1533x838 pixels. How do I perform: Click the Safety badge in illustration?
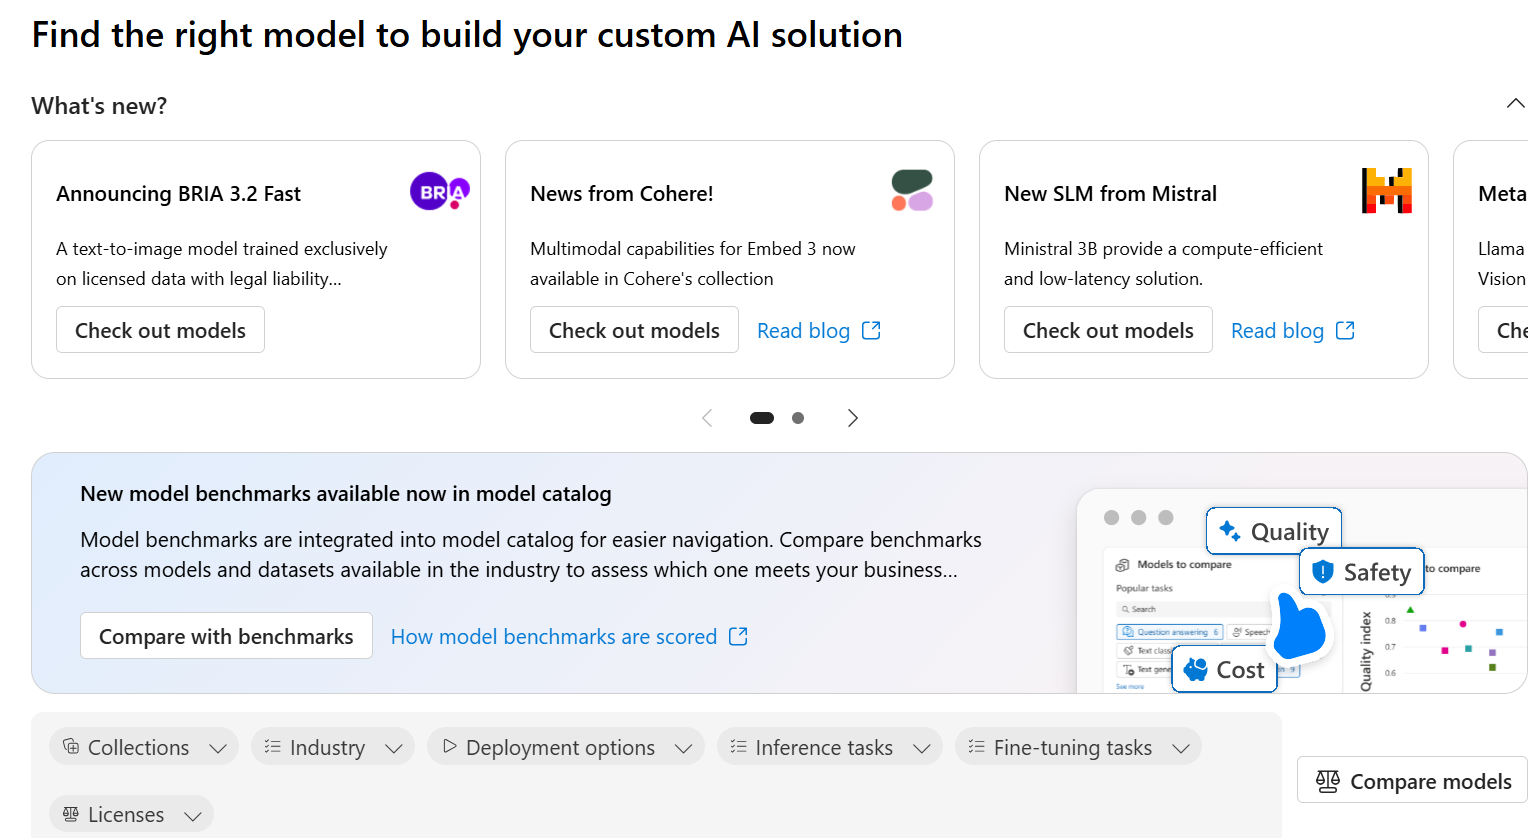(1361, 571)
